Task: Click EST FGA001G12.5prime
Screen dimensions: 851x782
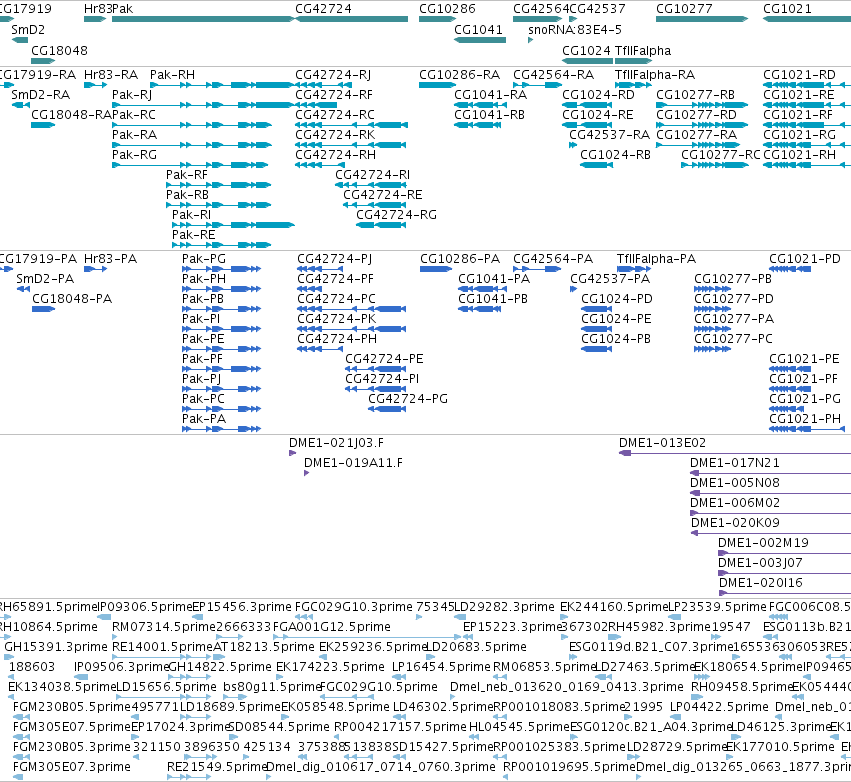Action: point(331,627)
